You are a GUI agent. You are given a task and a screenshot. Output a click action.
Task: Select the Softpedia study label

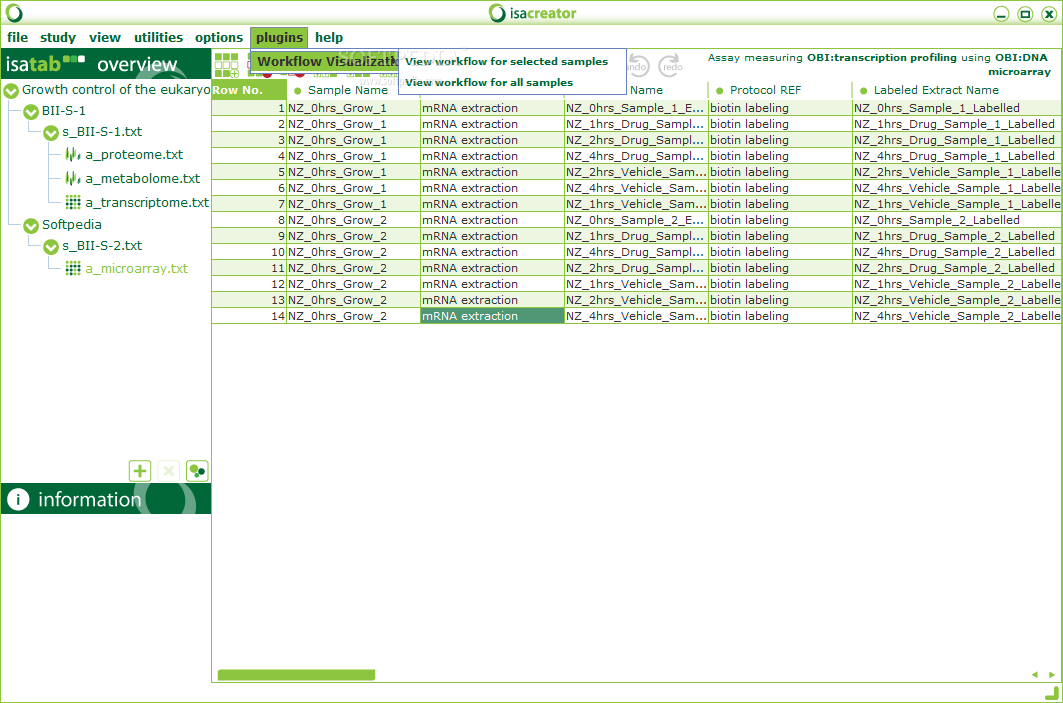(x=71, y=224)
